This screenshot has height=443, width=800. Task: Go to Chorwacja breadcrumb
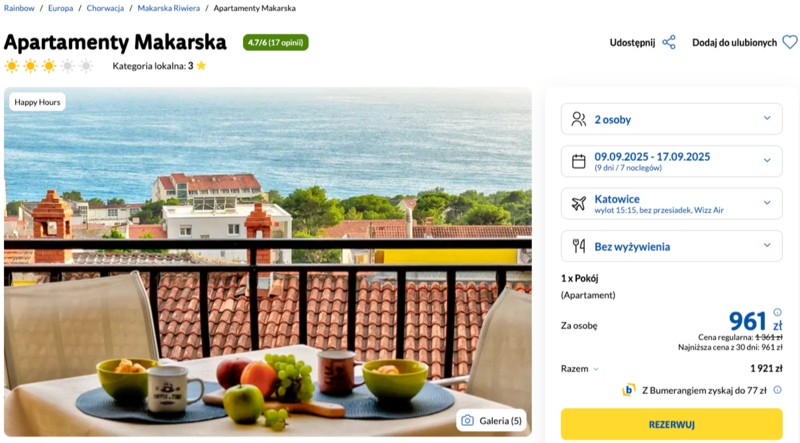pos(105,8)
